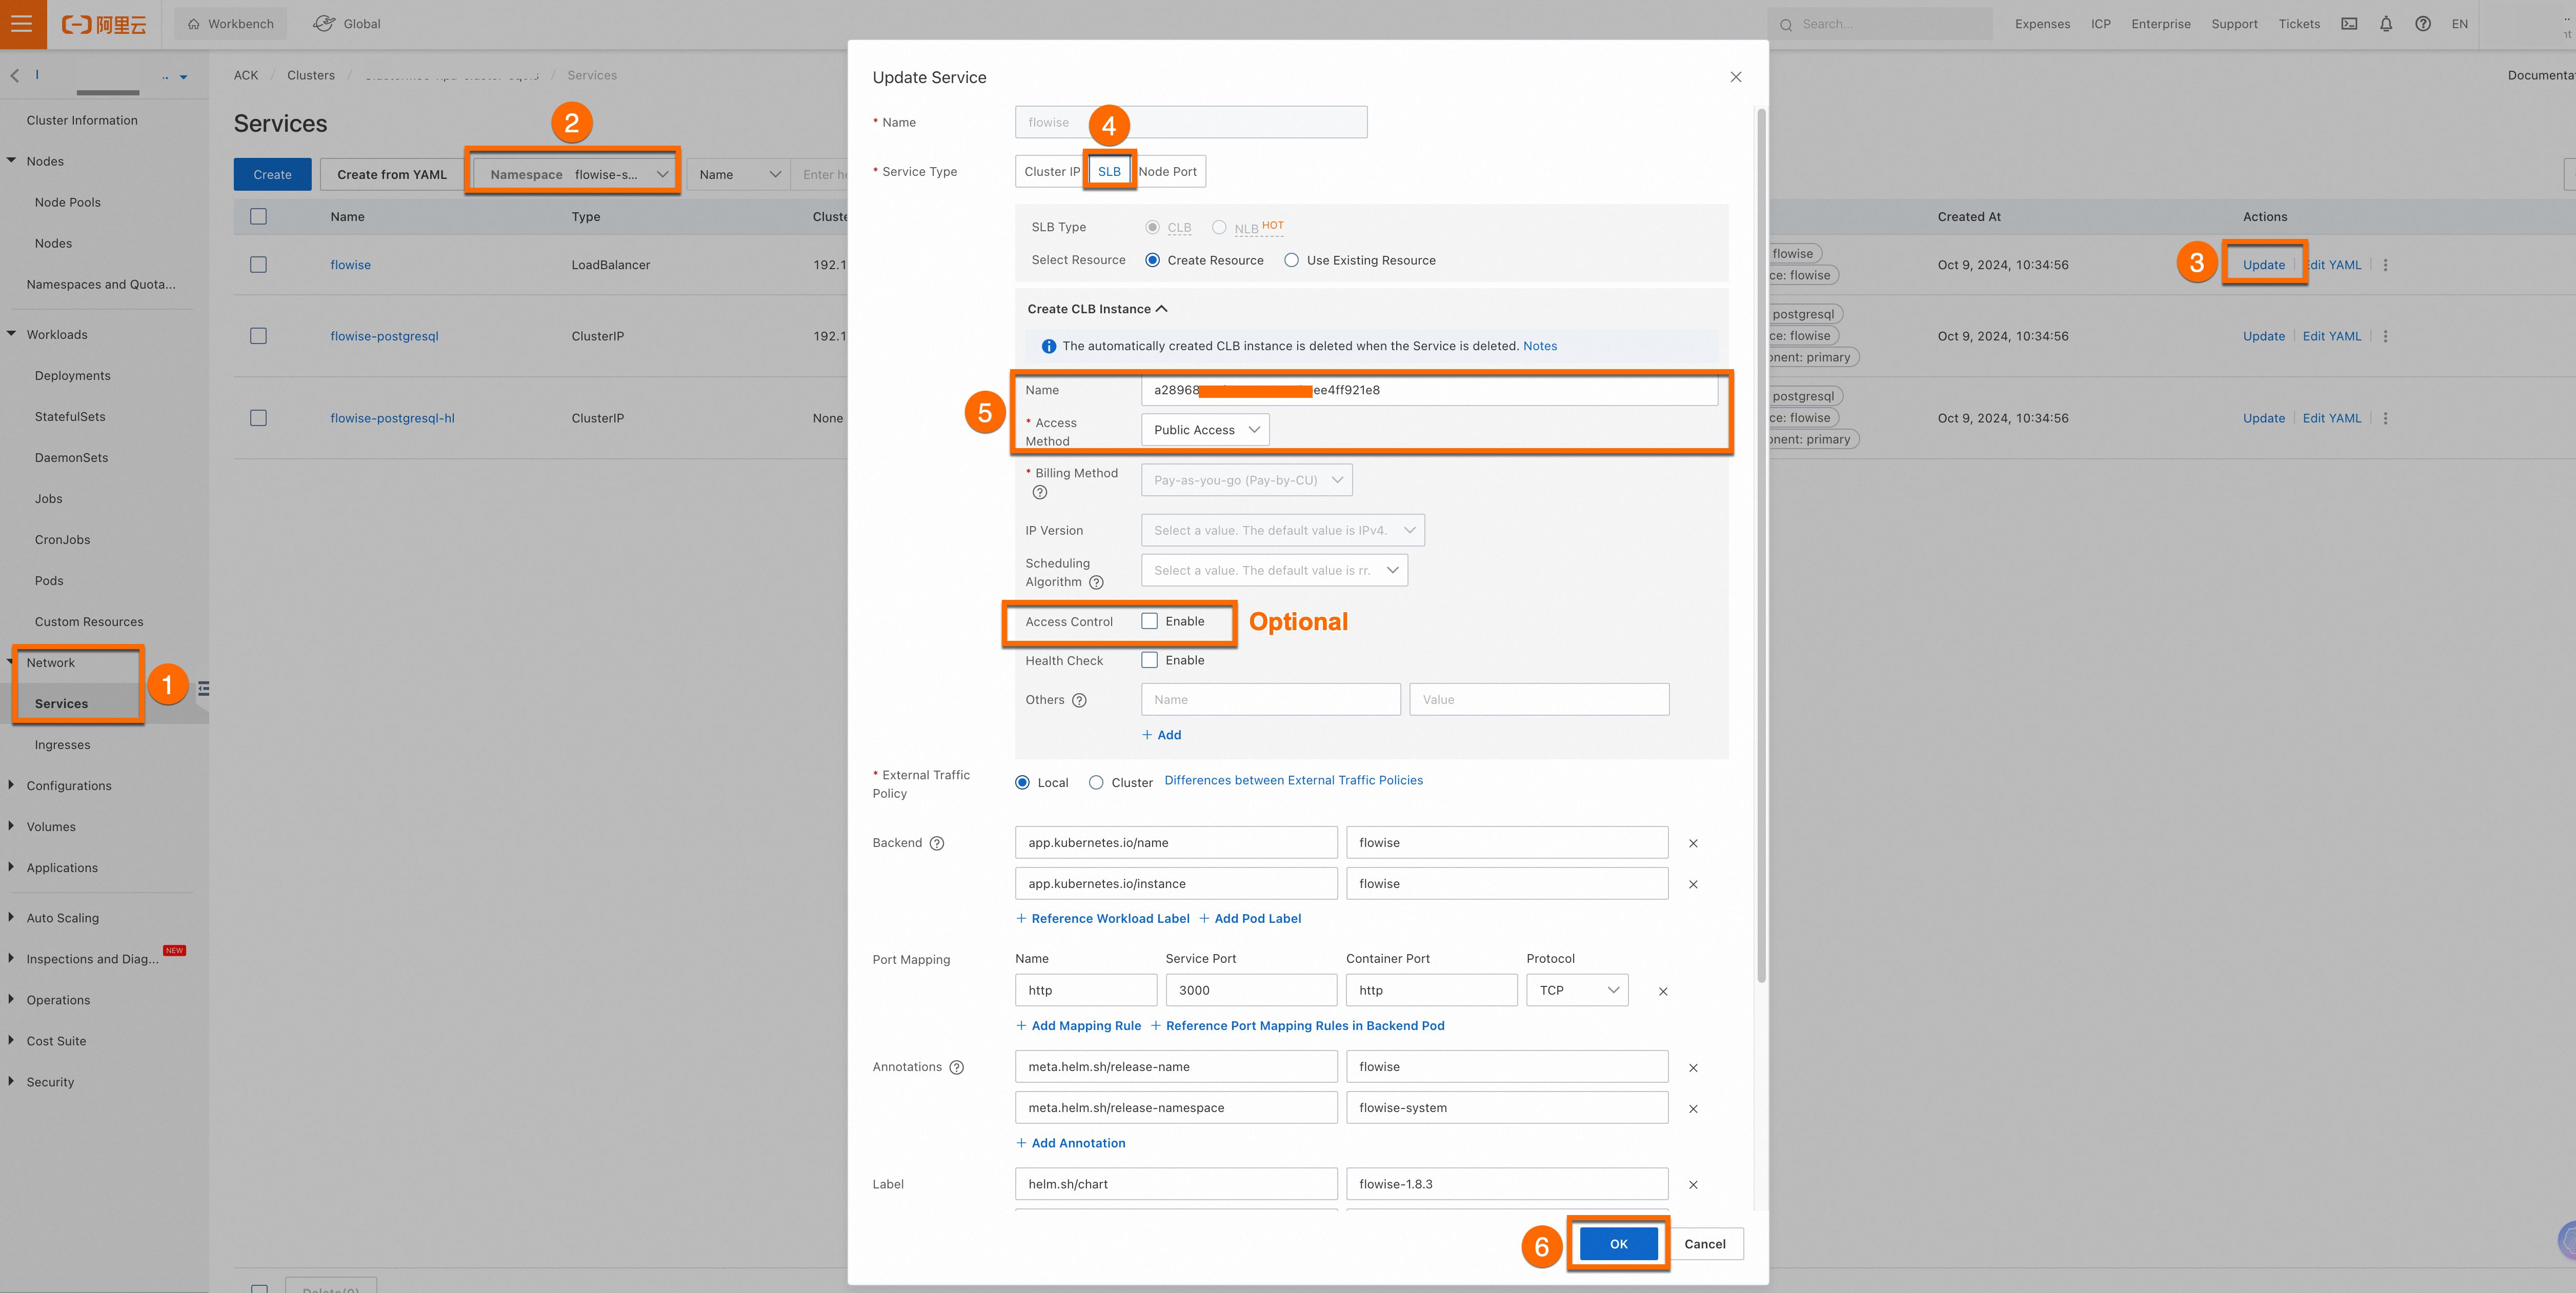2576x1293 pixels.
Task: Open the Access Method dropdown
Action: click(1205, 430)
